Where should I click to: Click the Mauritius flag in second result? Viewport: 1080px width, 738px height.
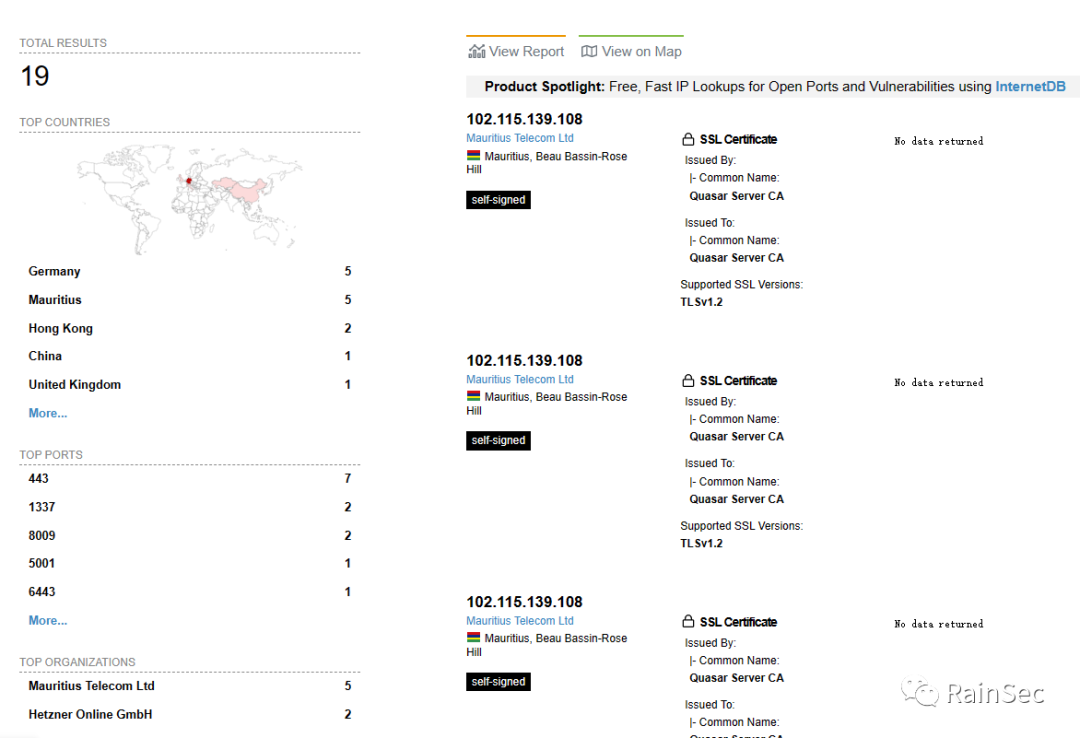473,397
